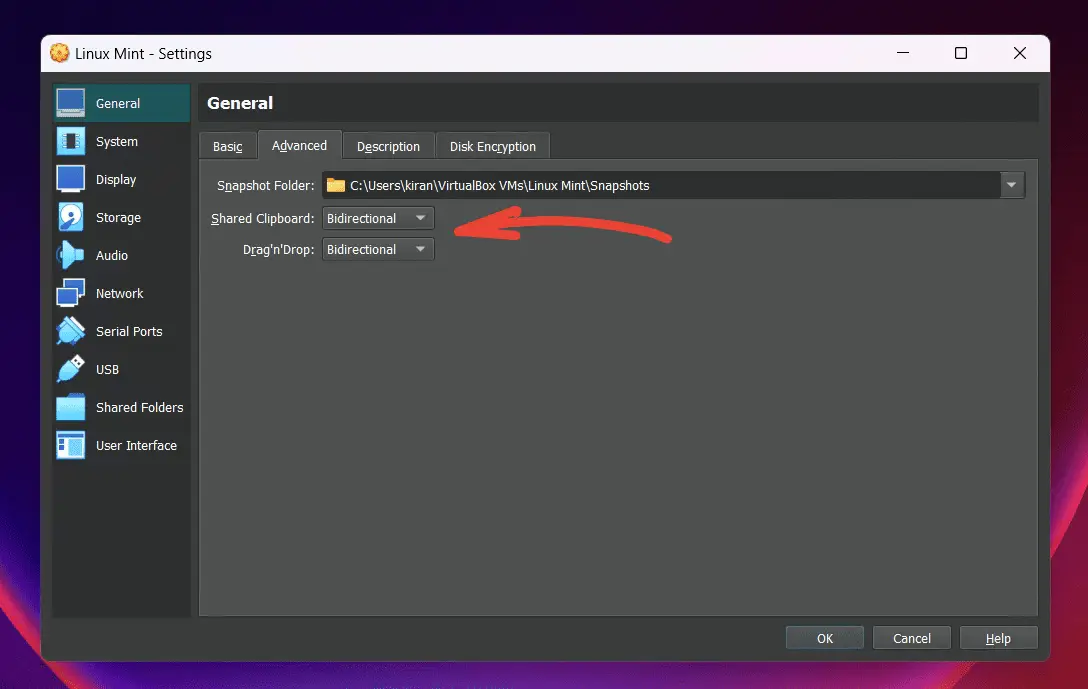Open the Disk Encryption tab
Screen dimensions: 1088x689
[493, 146]
